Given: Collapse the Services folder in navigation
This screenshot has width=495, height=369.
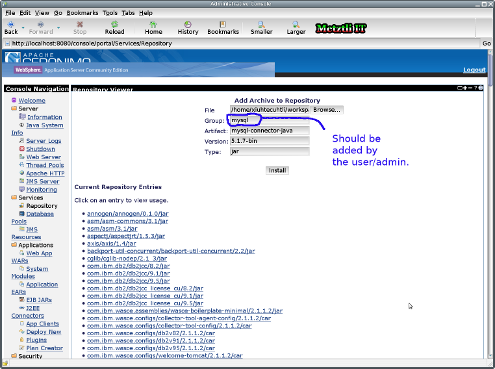Looking at the screenshot, I should [x=14, y=198].
